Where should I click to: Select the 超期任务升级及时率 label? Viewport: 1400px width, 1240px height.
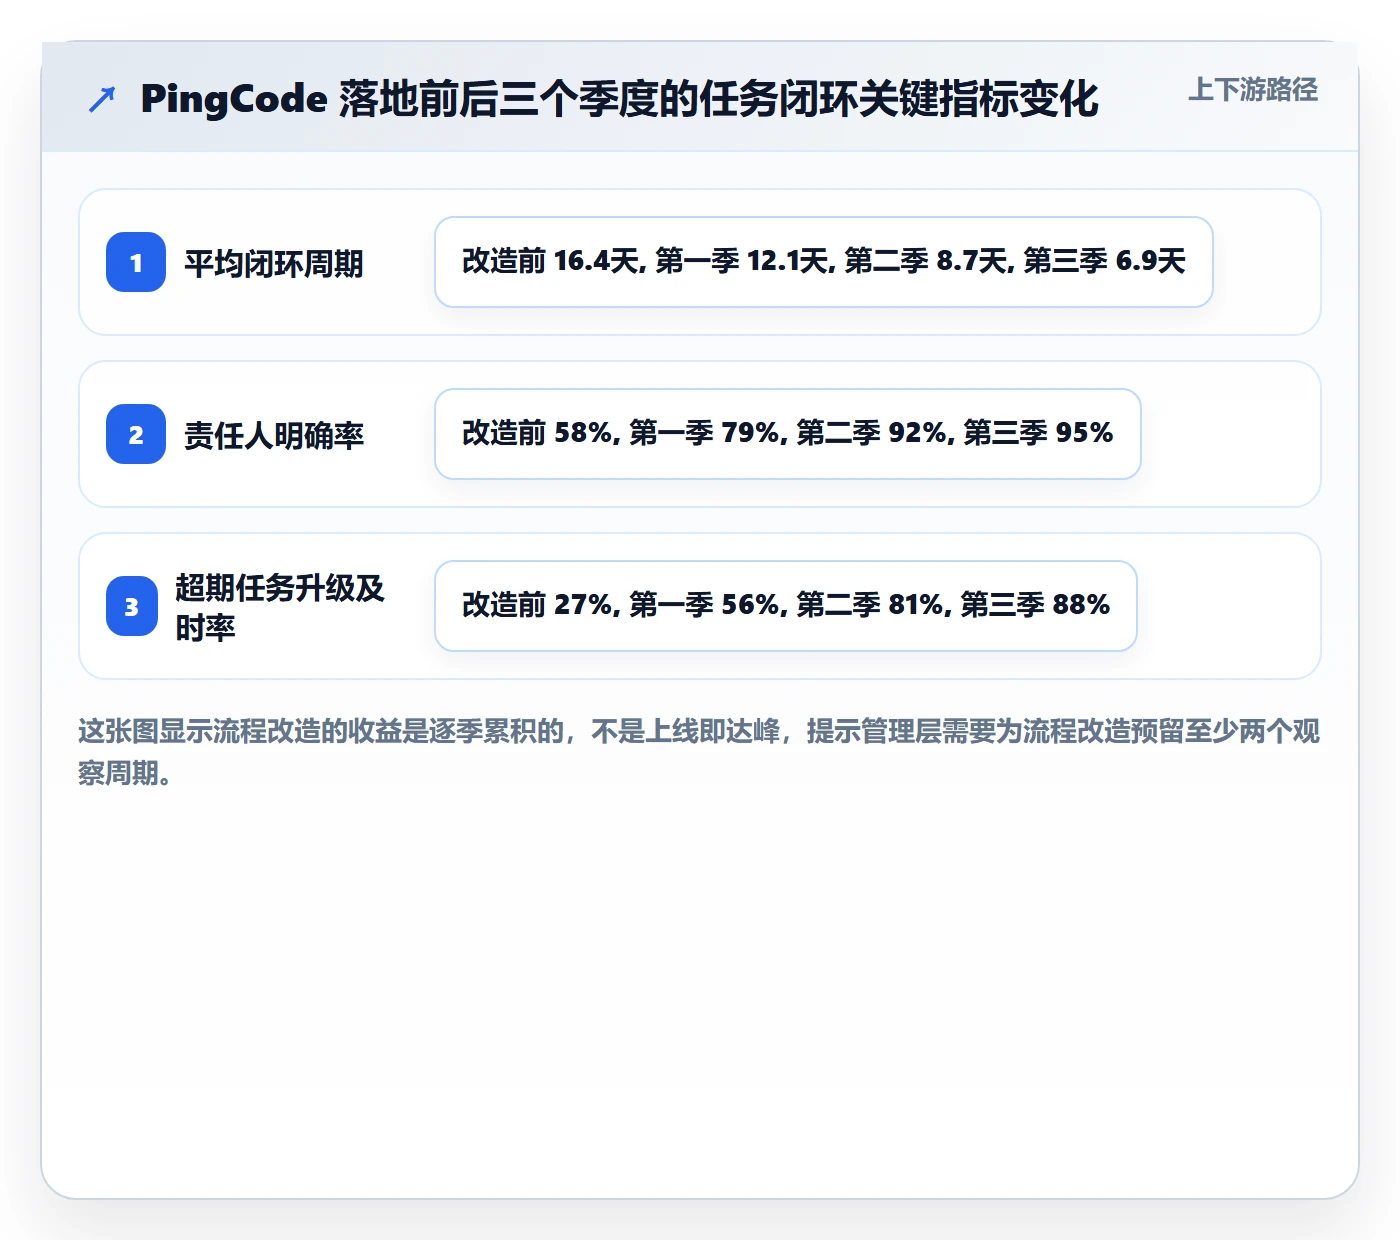point(280,607)
